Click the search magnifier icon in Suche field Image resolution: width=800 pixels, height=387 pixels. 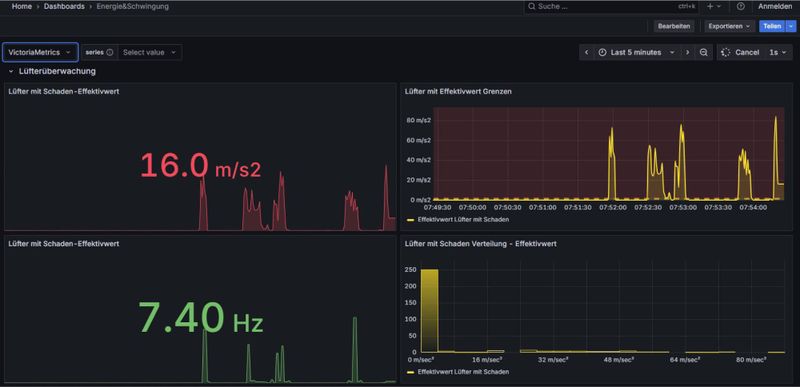click(532, 7)
